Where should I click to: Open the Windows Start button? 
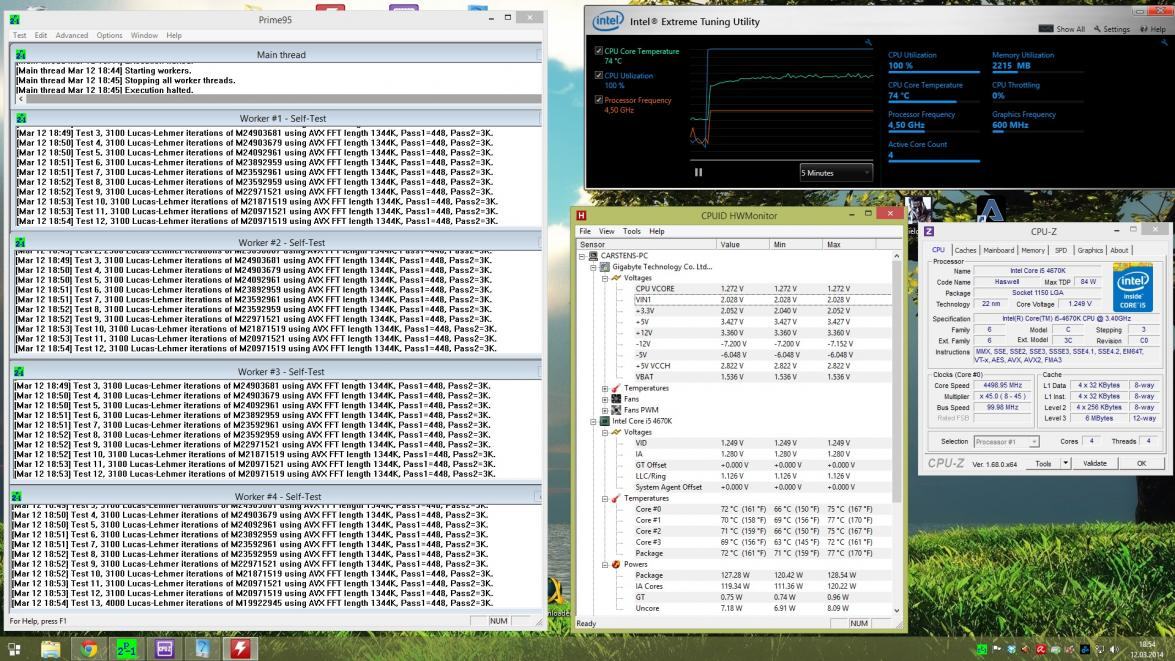coord(13,648)
